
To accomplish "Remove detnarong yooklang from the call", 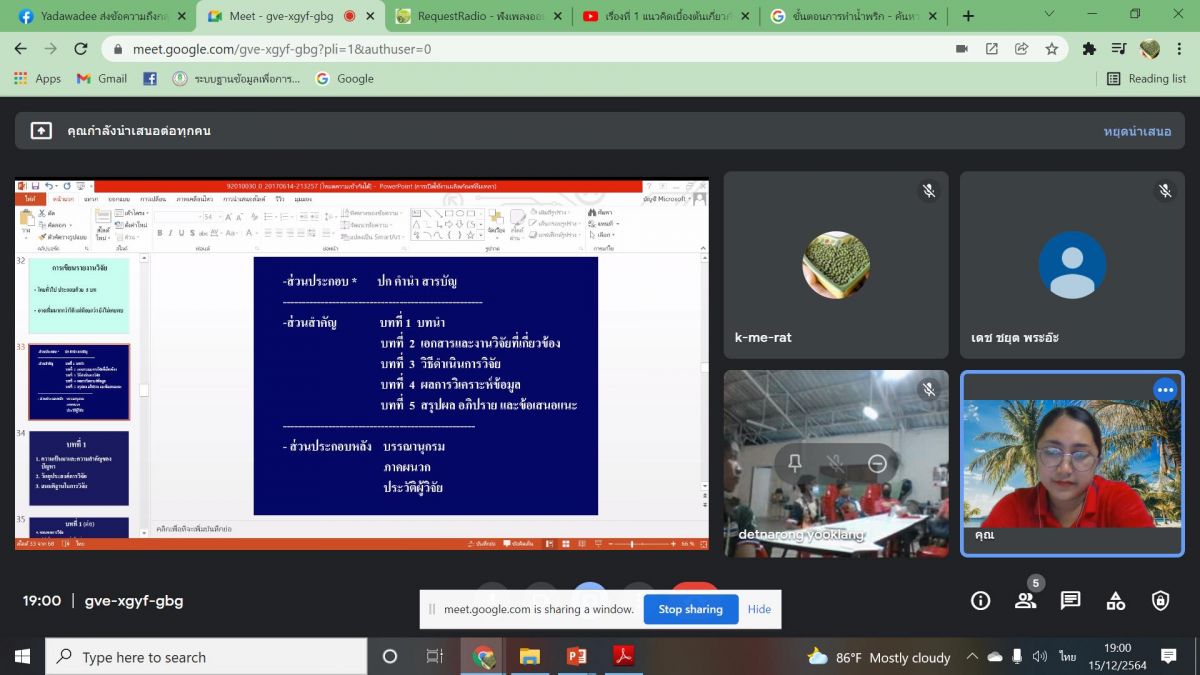I will tap(877, 463).
